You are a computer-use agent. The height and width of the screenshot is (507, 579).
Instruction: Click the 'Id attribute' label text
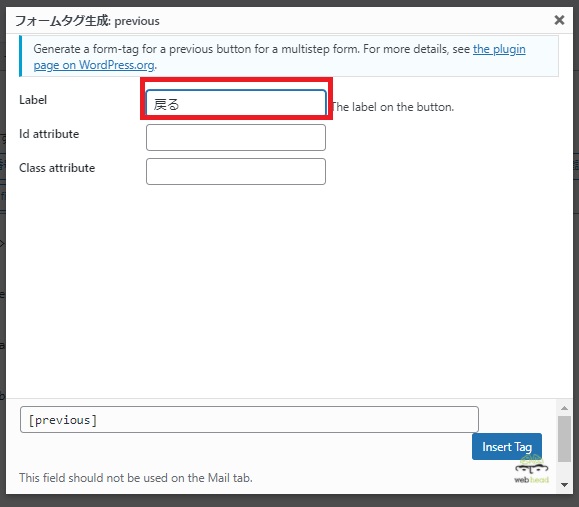[x=49, y=134]
